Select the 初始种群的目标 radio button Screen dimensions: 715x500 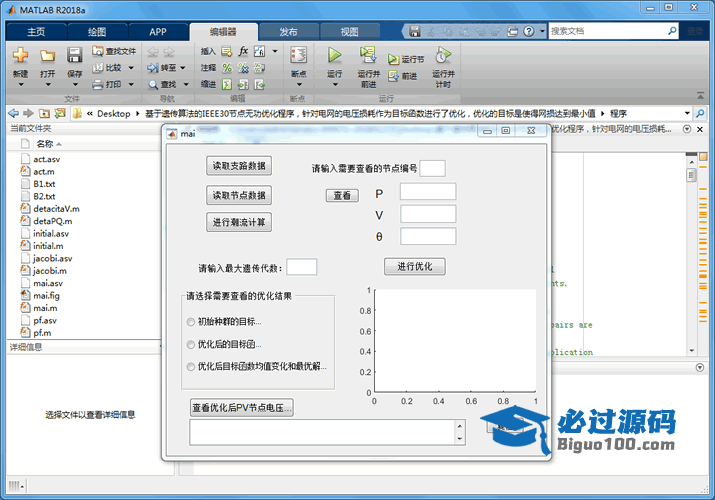coord(191,322)
